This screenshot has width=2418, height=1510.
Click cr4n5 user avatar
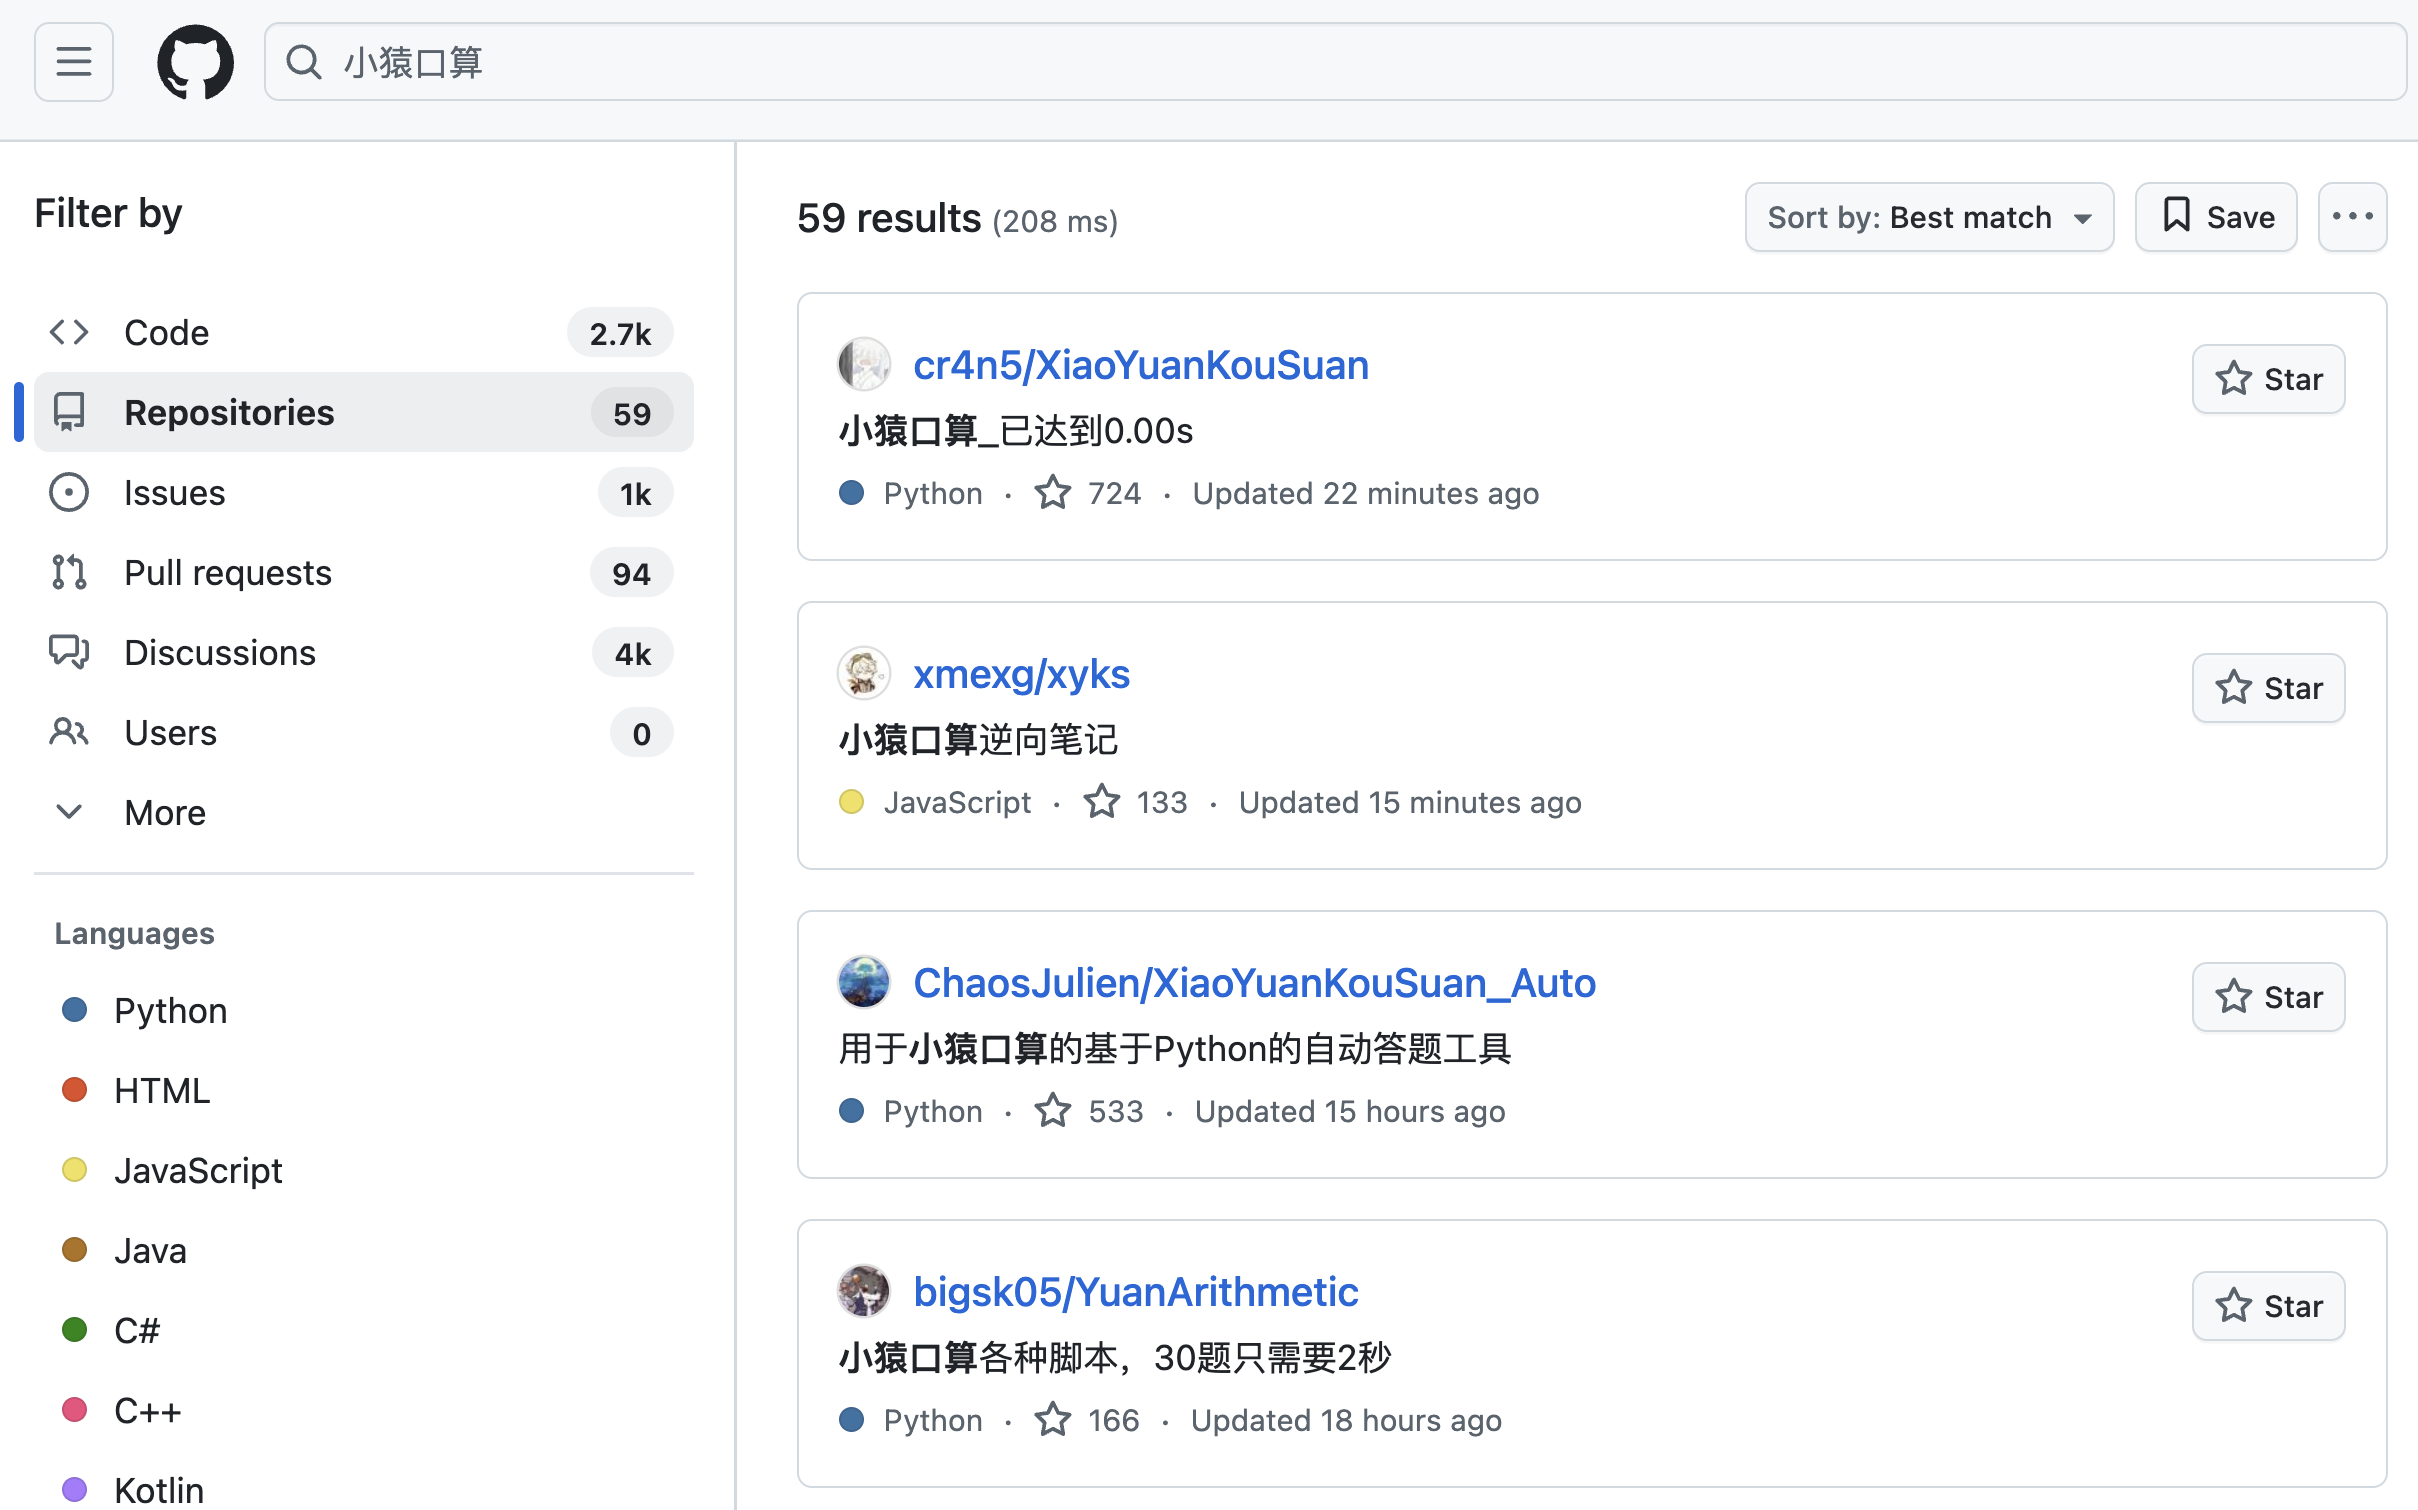(x=864, y=364)
